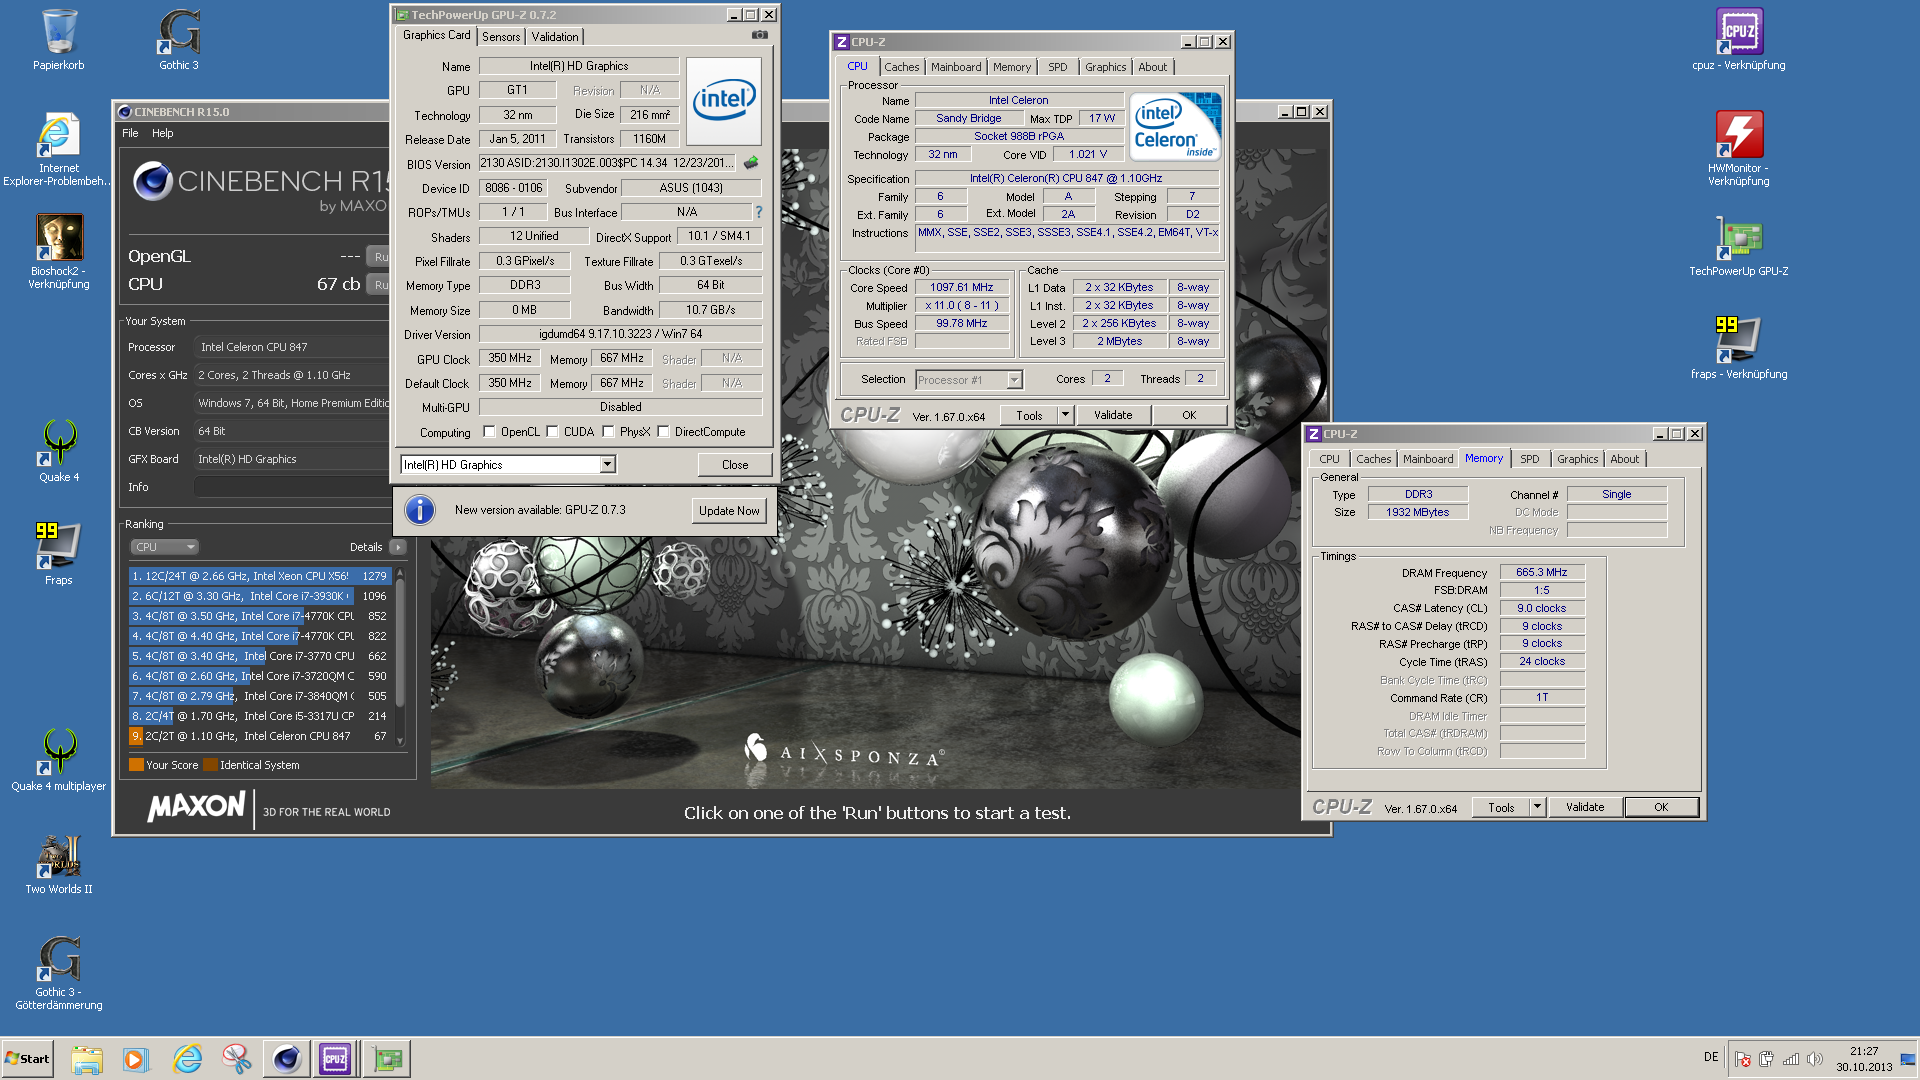Open the Processor #1 selection dropdown

(1014, 380)
